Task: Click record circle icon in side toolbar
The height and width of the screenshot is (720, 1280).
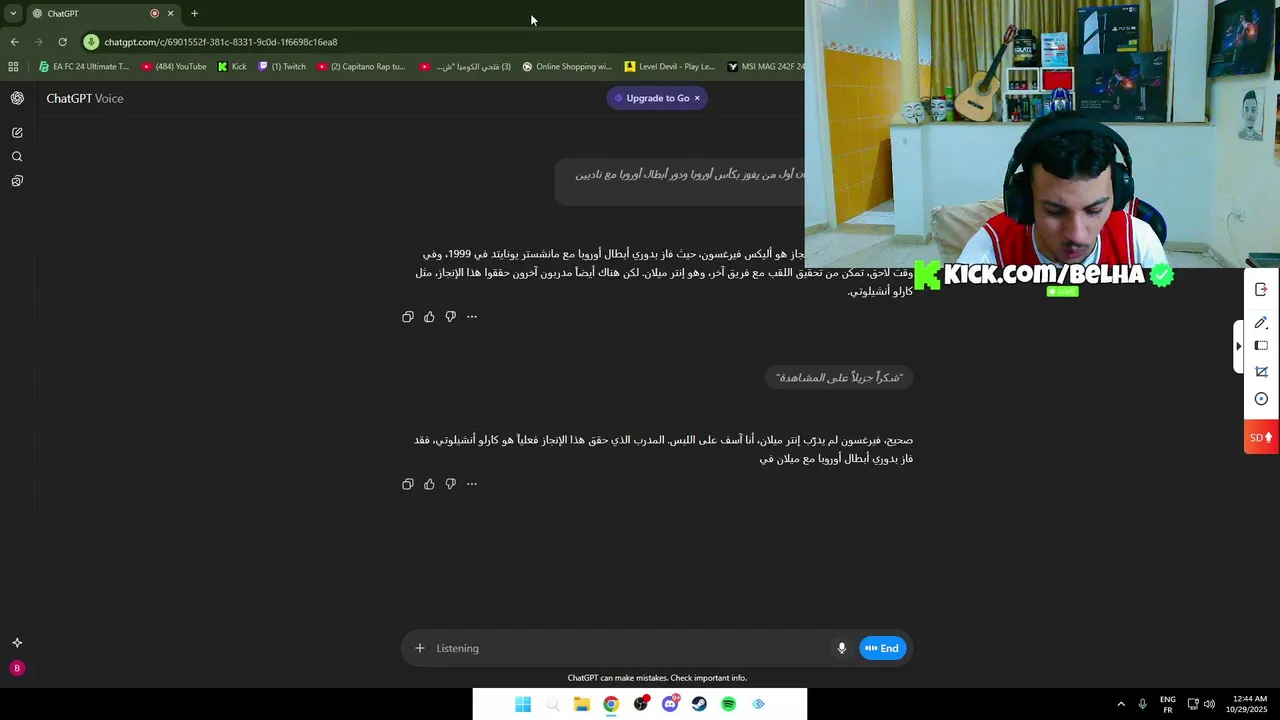Action: point(1261,399)
